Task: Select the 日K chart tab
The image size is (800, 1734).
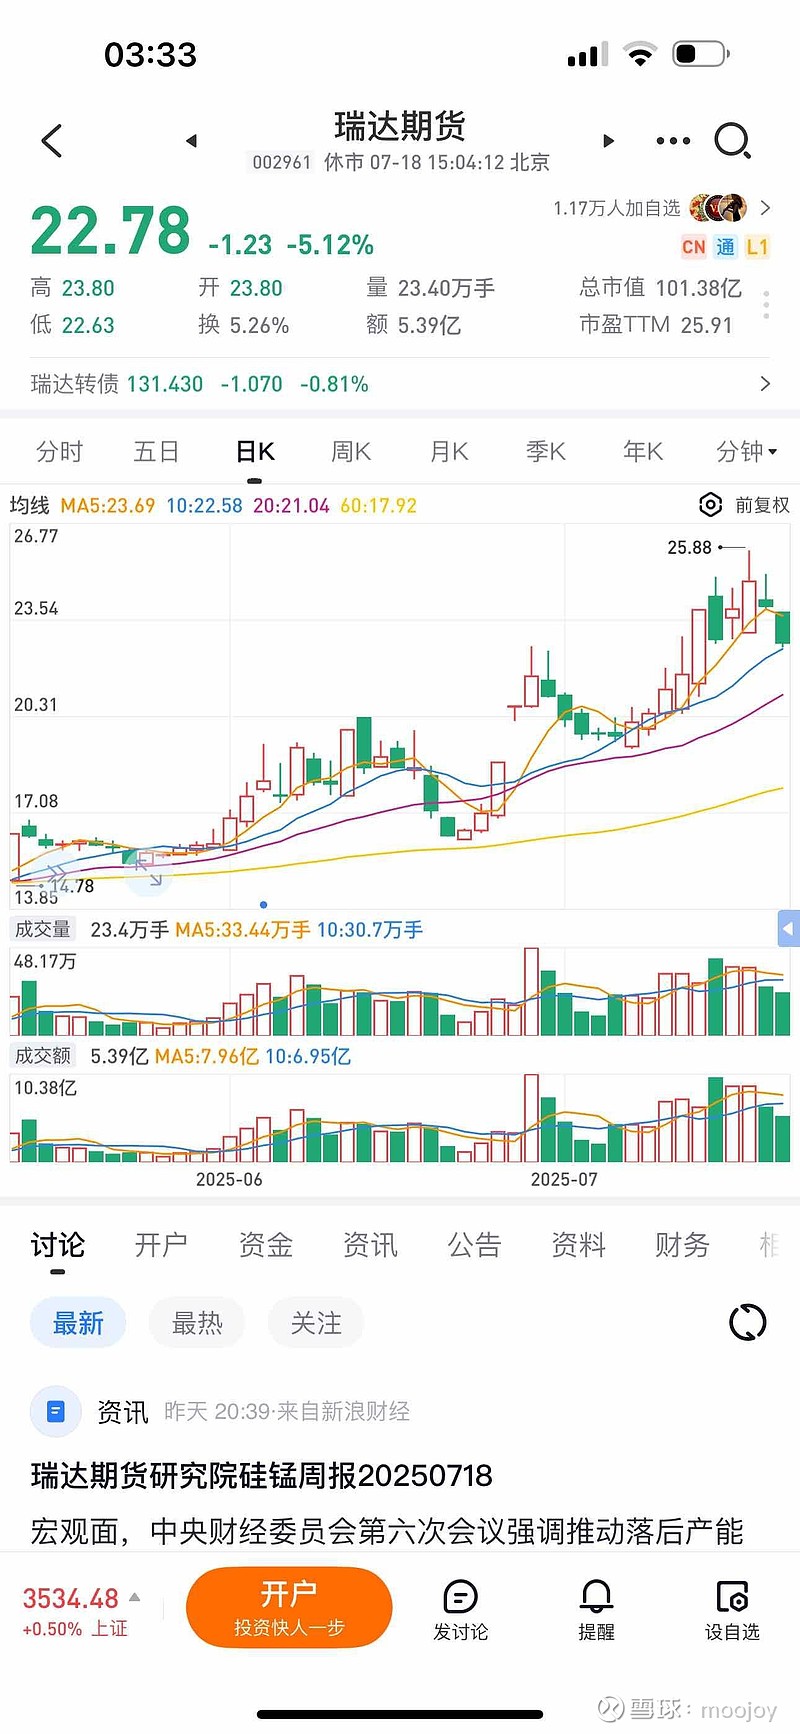Action: point(255,452)
